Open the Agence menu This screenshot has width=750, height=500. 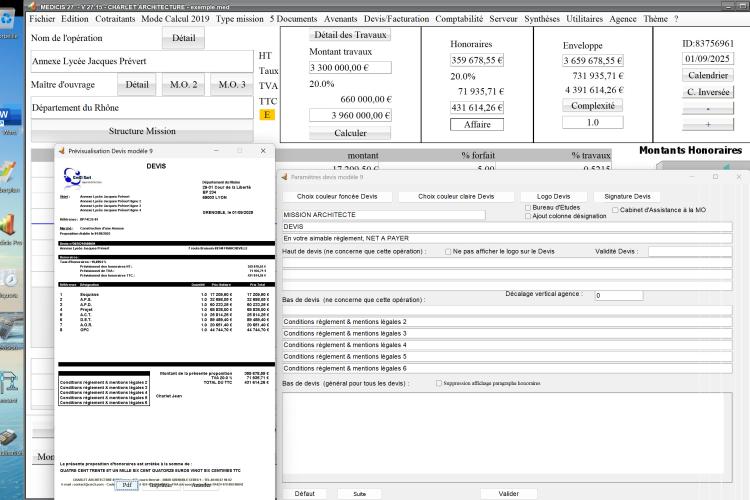(623, 19)
